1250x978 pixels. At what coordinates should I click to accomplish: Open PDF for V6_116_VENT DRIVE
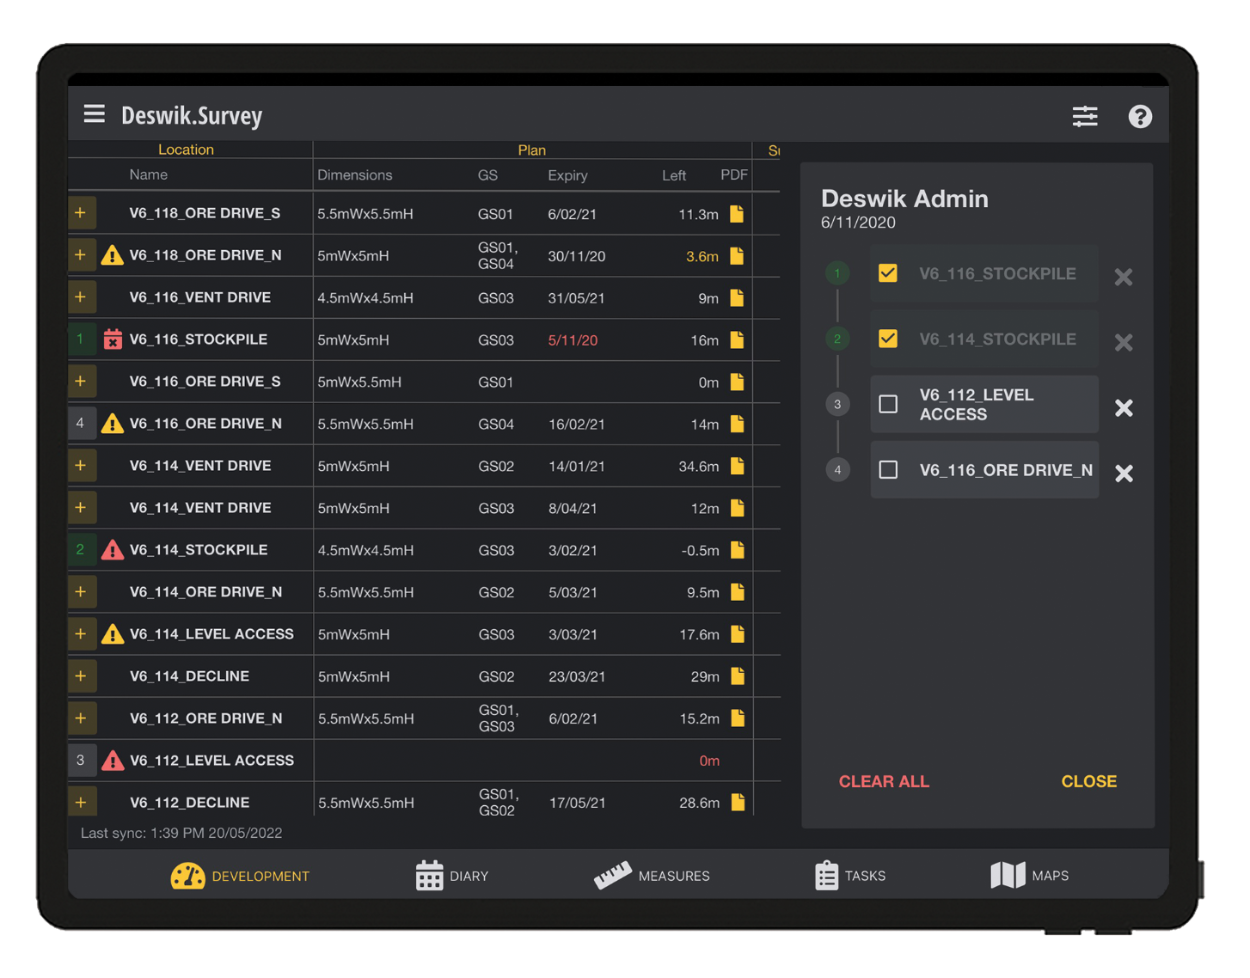(737, 298)
